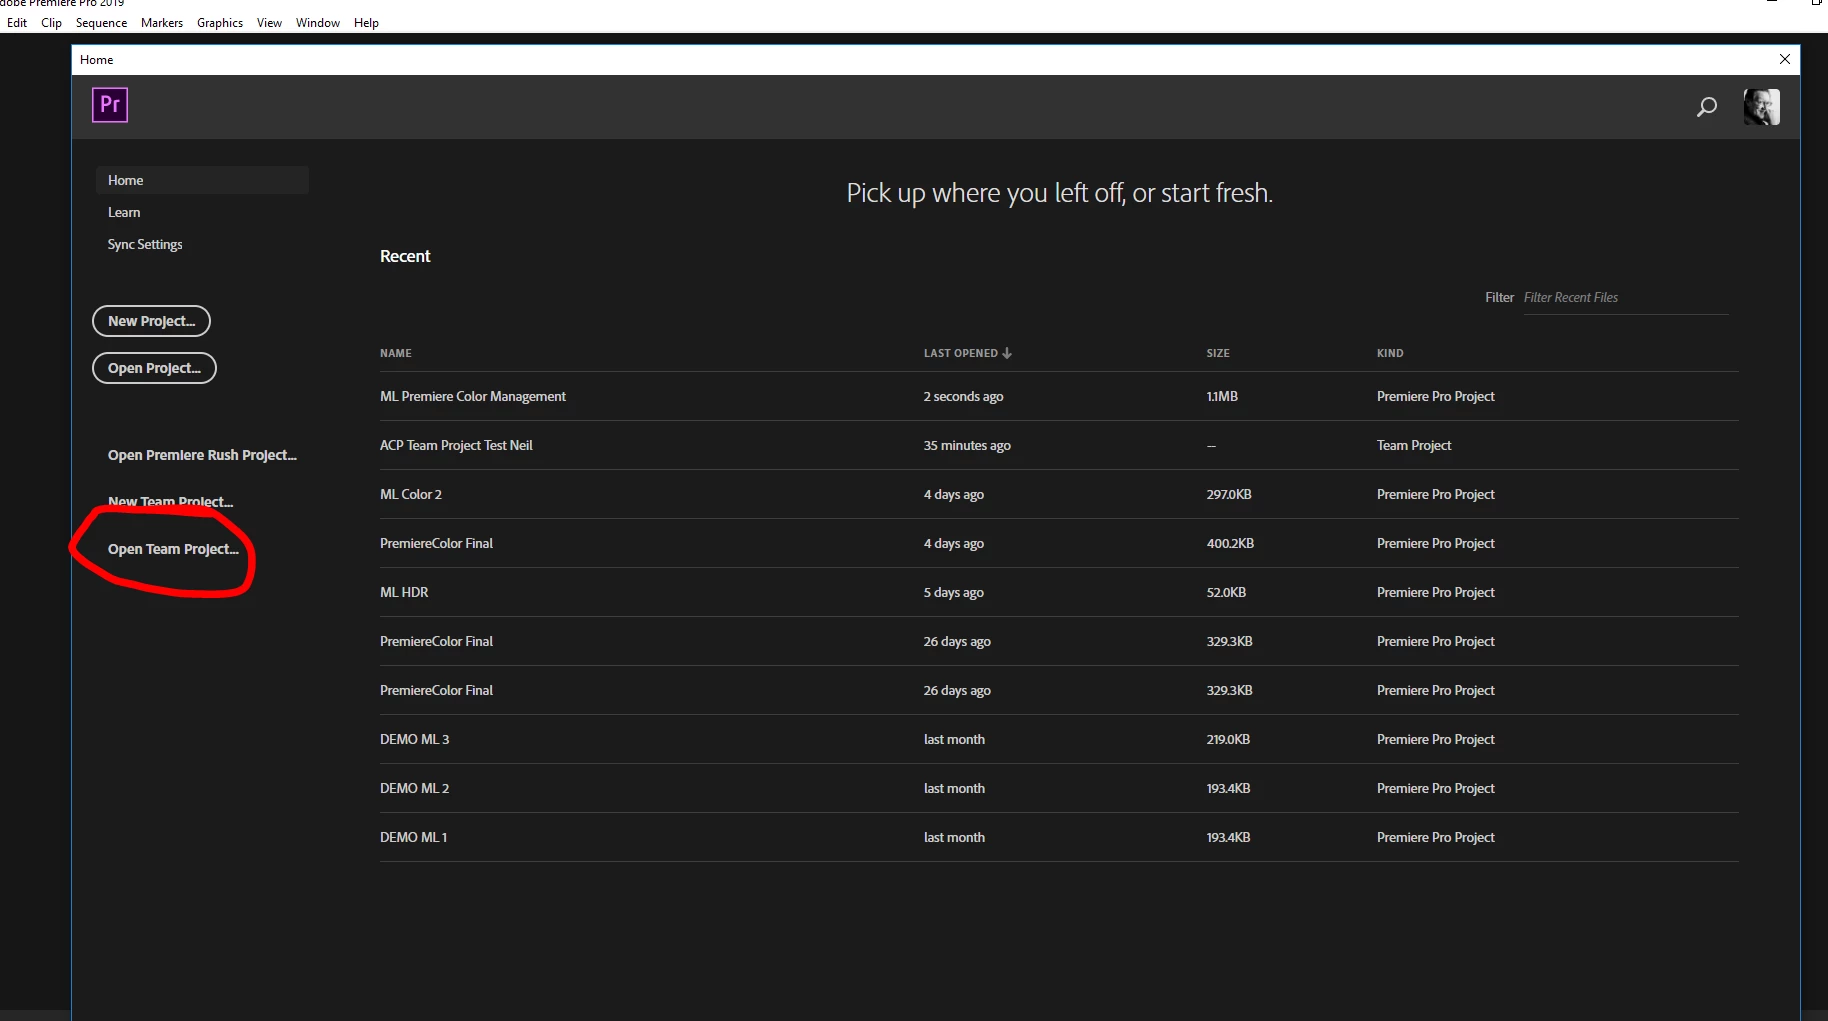
Task: Open the Help menu
Action: pyautogui.click(x=366, y=23)
